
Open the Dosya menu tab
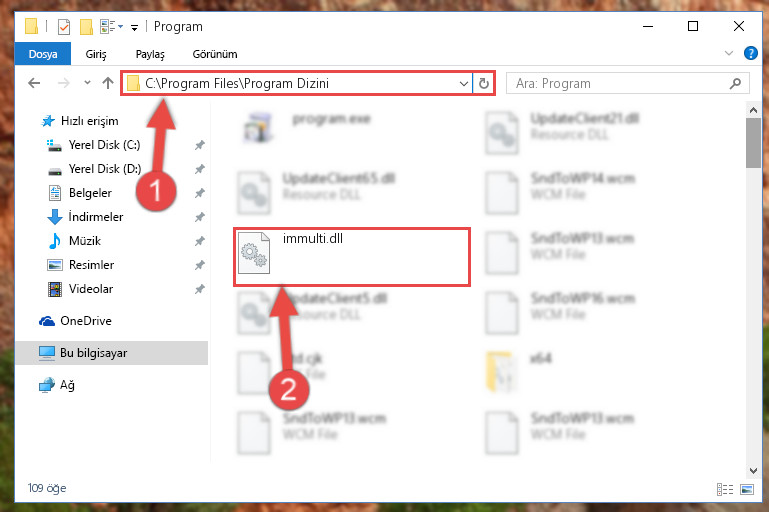click(x=43, y=54)
